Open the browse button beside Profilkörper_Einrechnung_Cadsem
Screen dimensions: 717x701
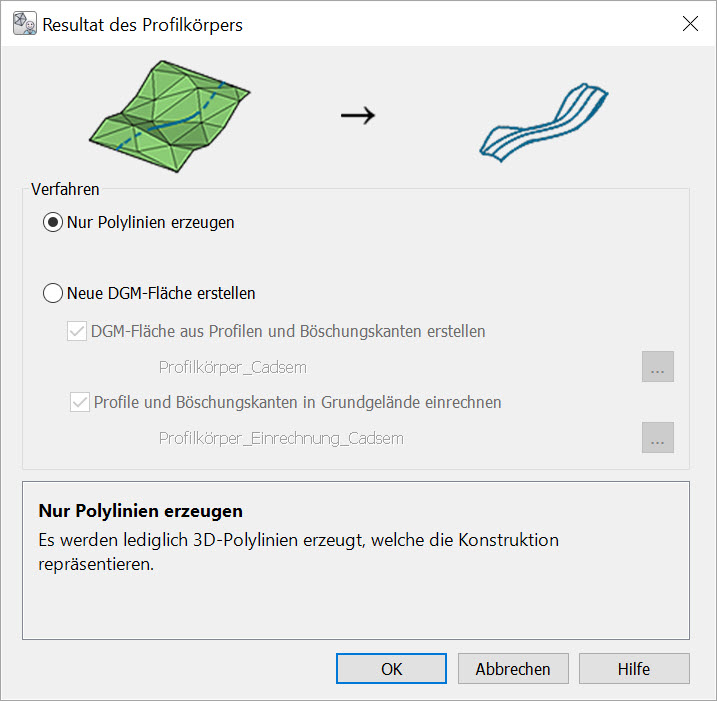click(x=657, y=438)
